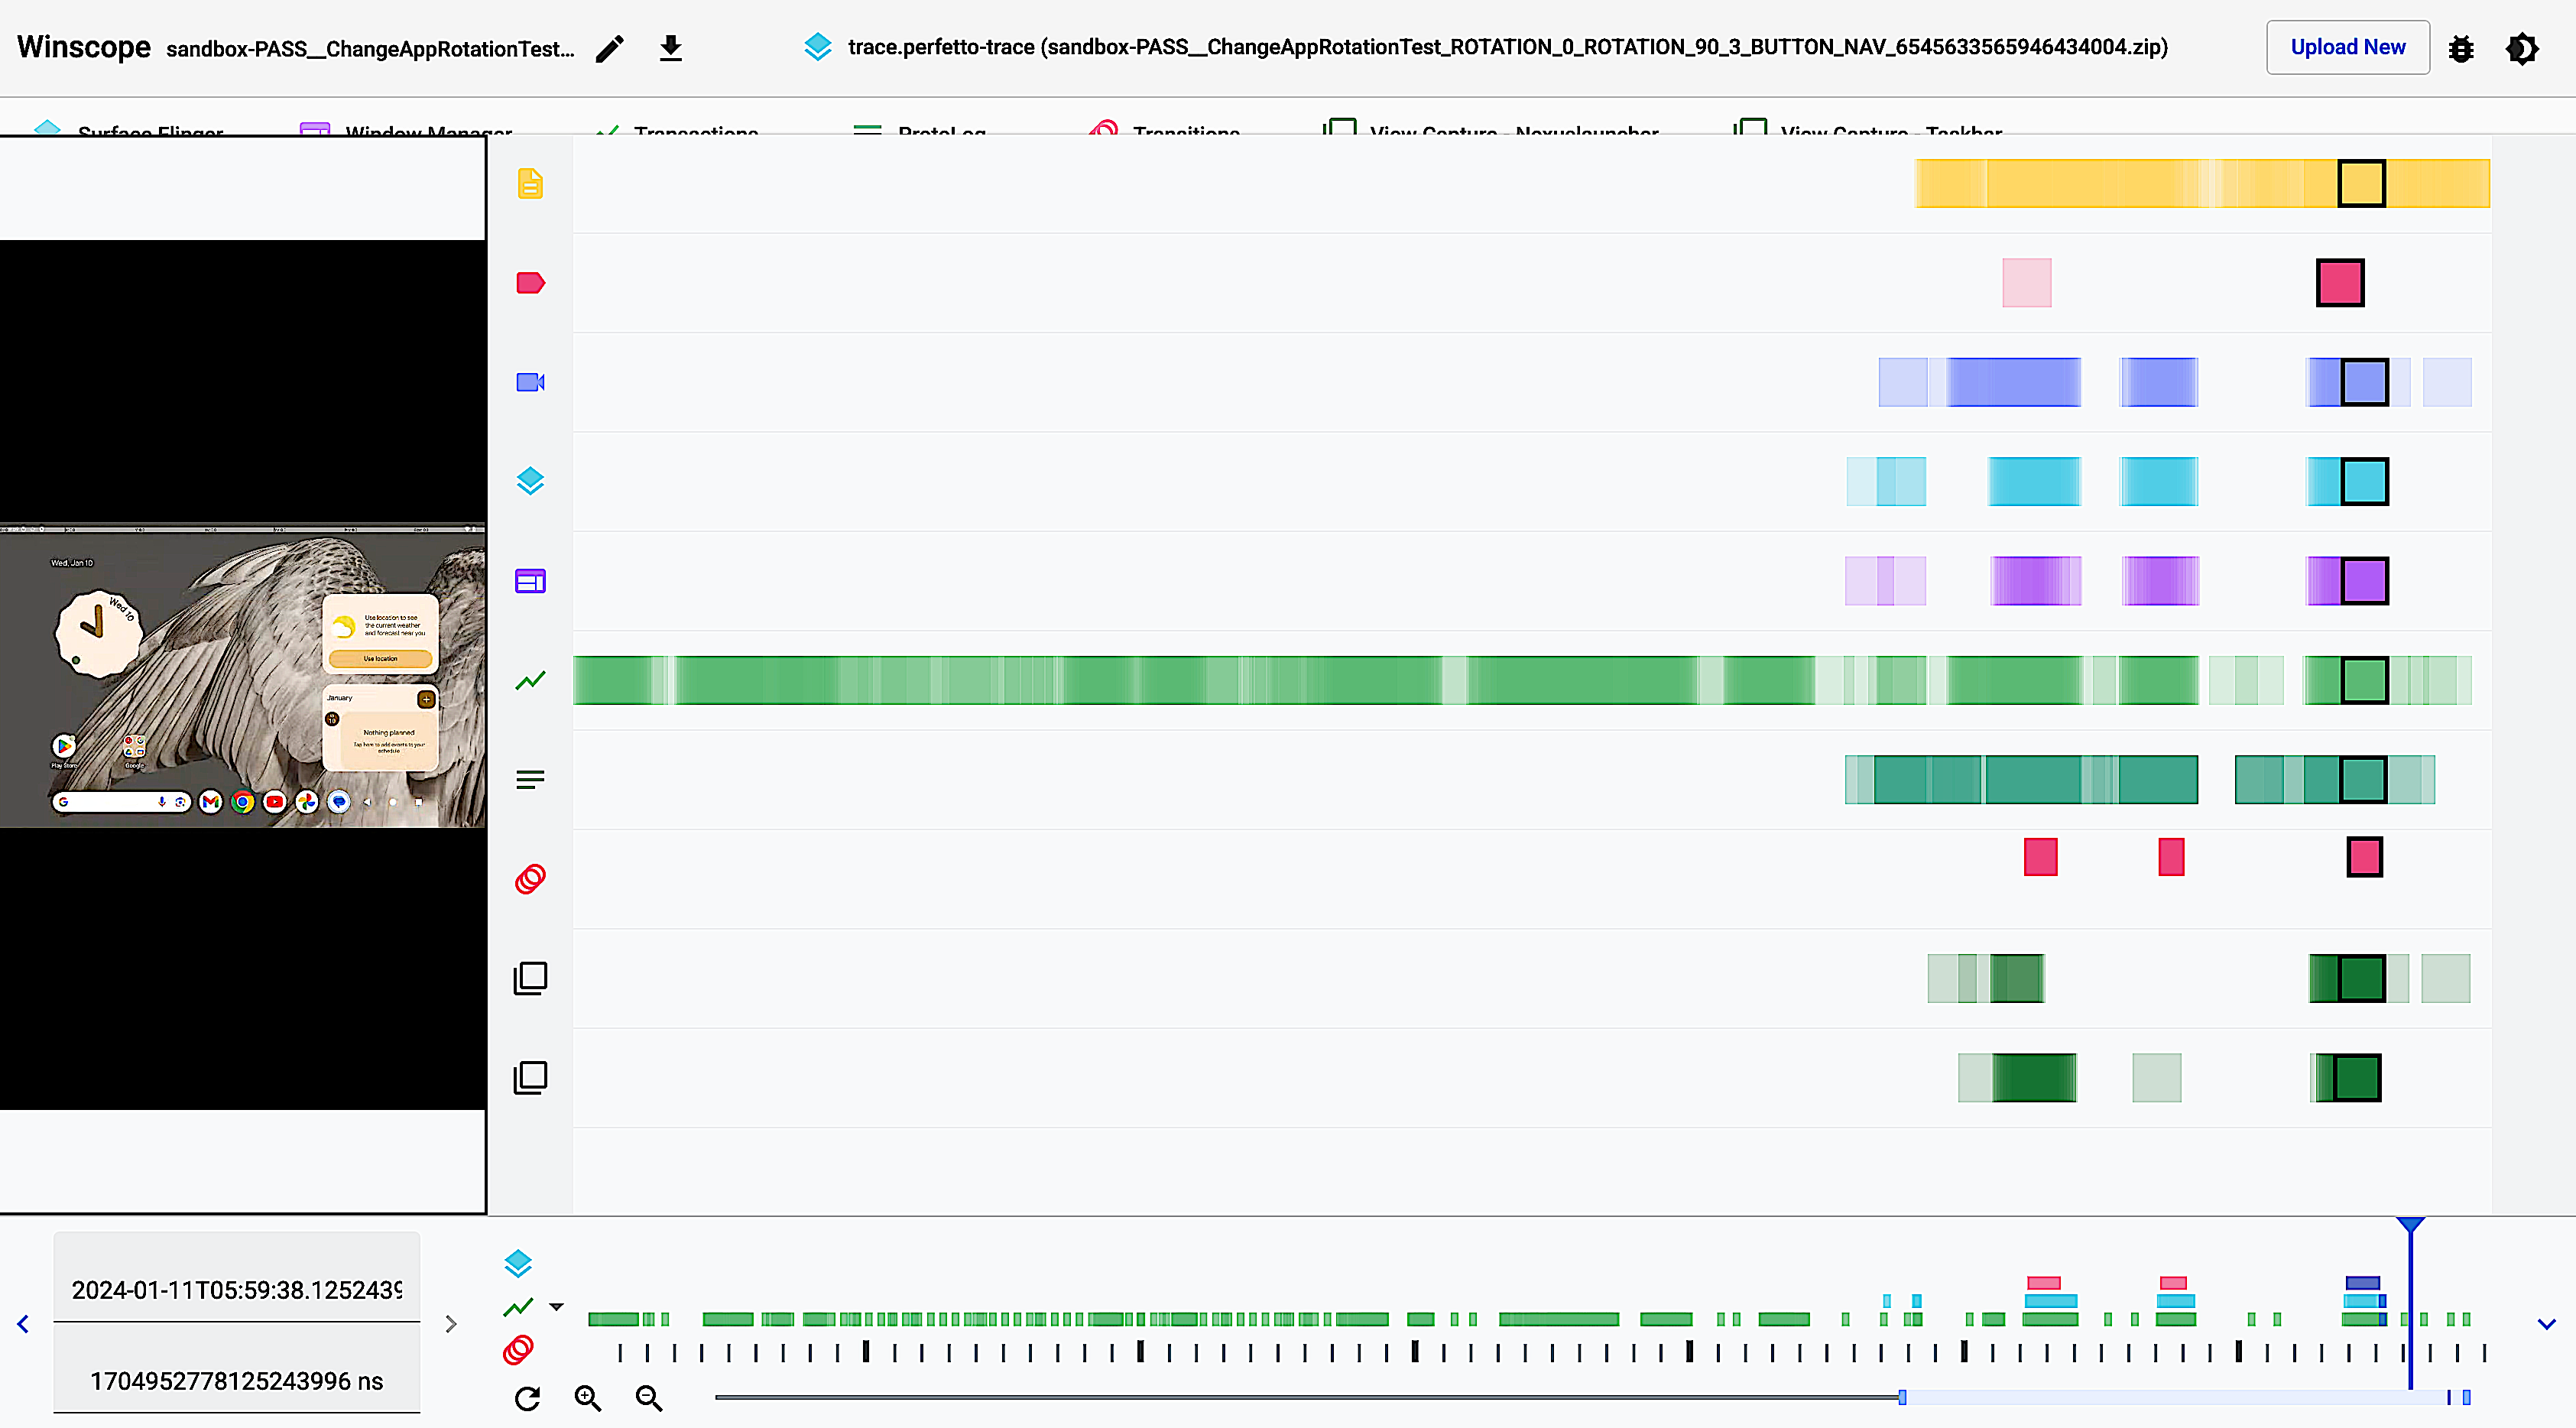This screenshot has height=1428, width=2576.
Task: Click Upload New button
Action: coord(2347,47)
